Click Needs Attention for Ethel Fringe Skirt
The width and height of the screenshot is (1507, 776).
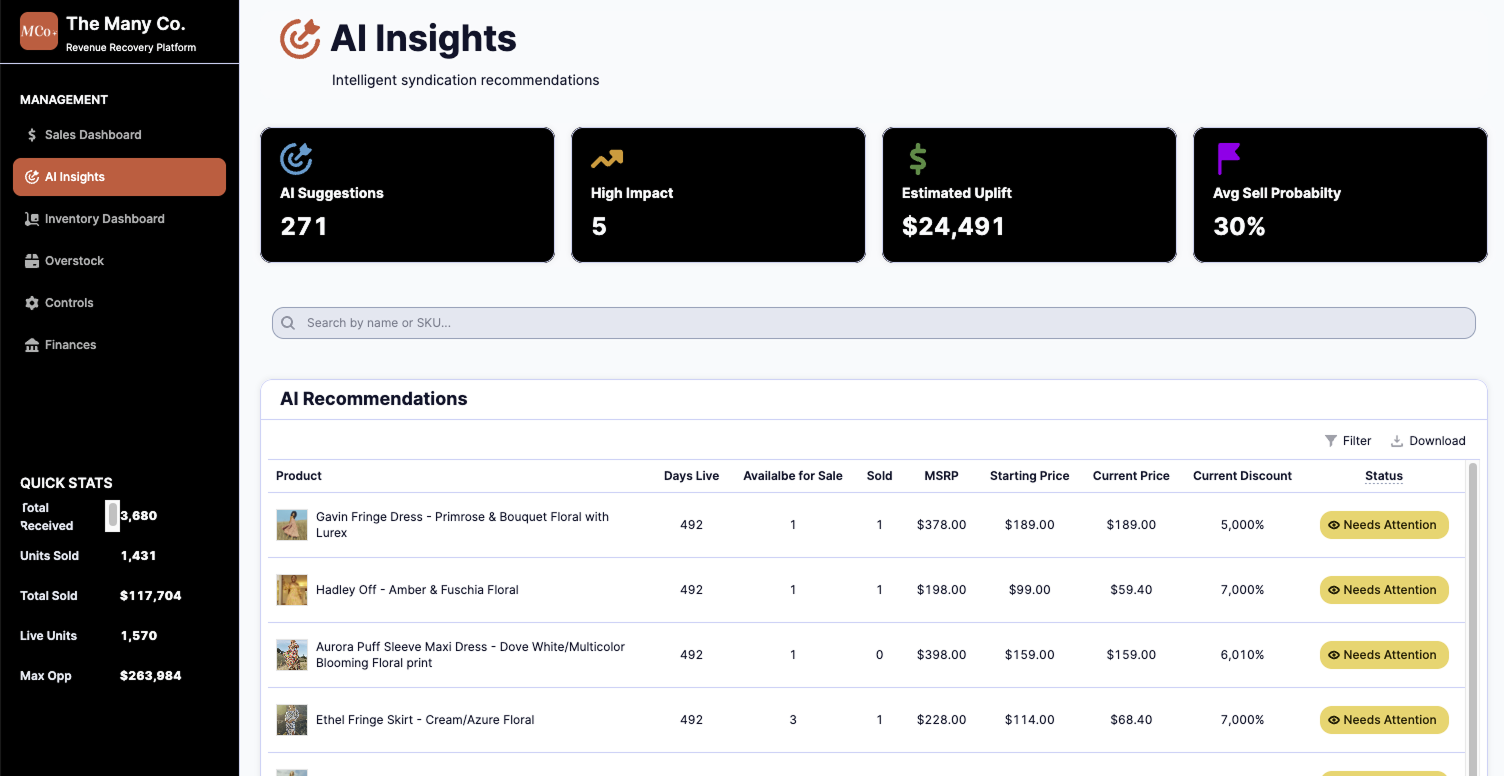(1384, 720)
